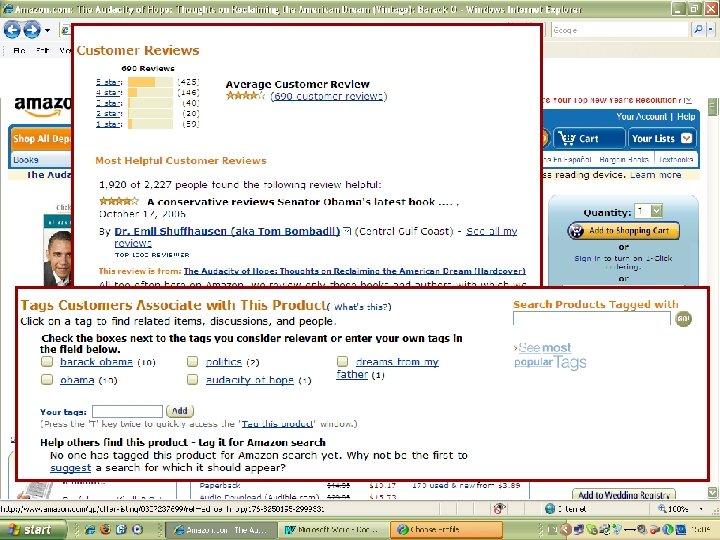This screenshot has height=540, width=720.
Task: Open the 2 star reviews link
Action: point(109,114)
